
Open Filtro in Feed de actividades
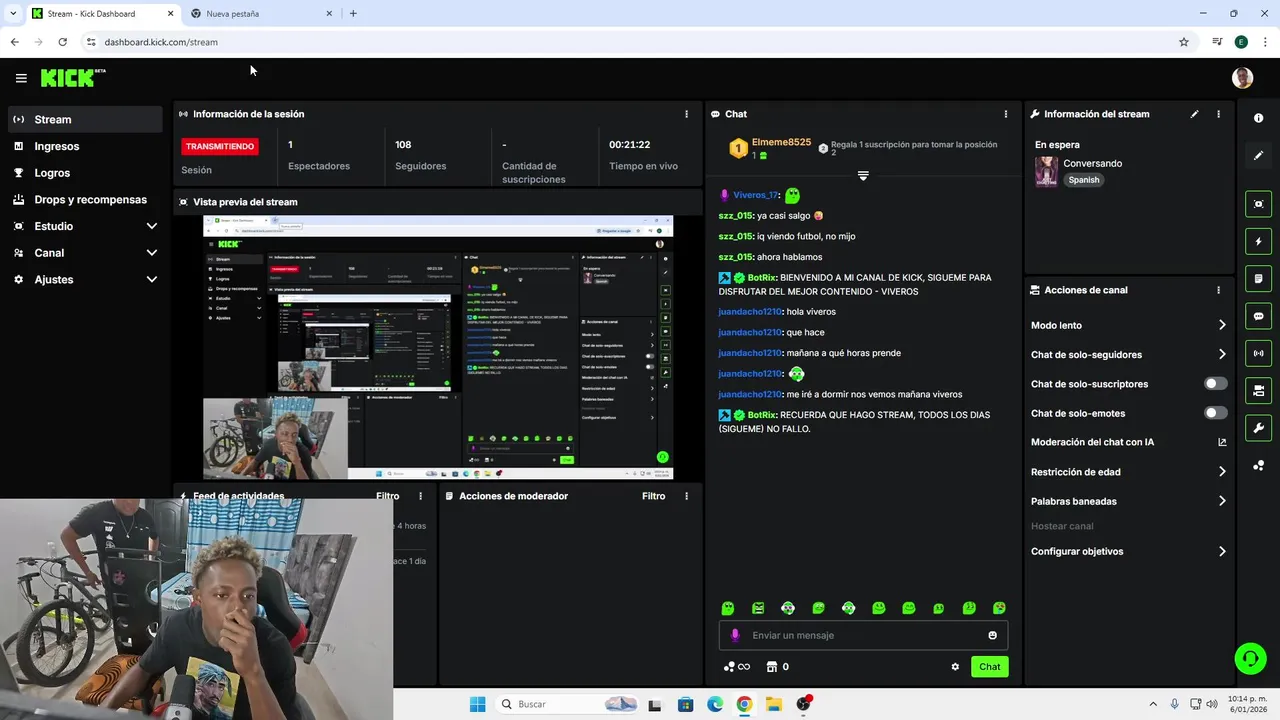387,496
